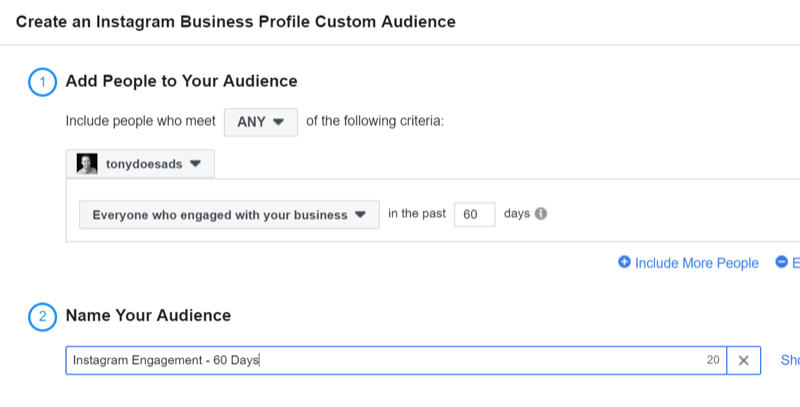
Task: Click the 'Add People to Your Audience' heading
Action: tap(181, 82)
